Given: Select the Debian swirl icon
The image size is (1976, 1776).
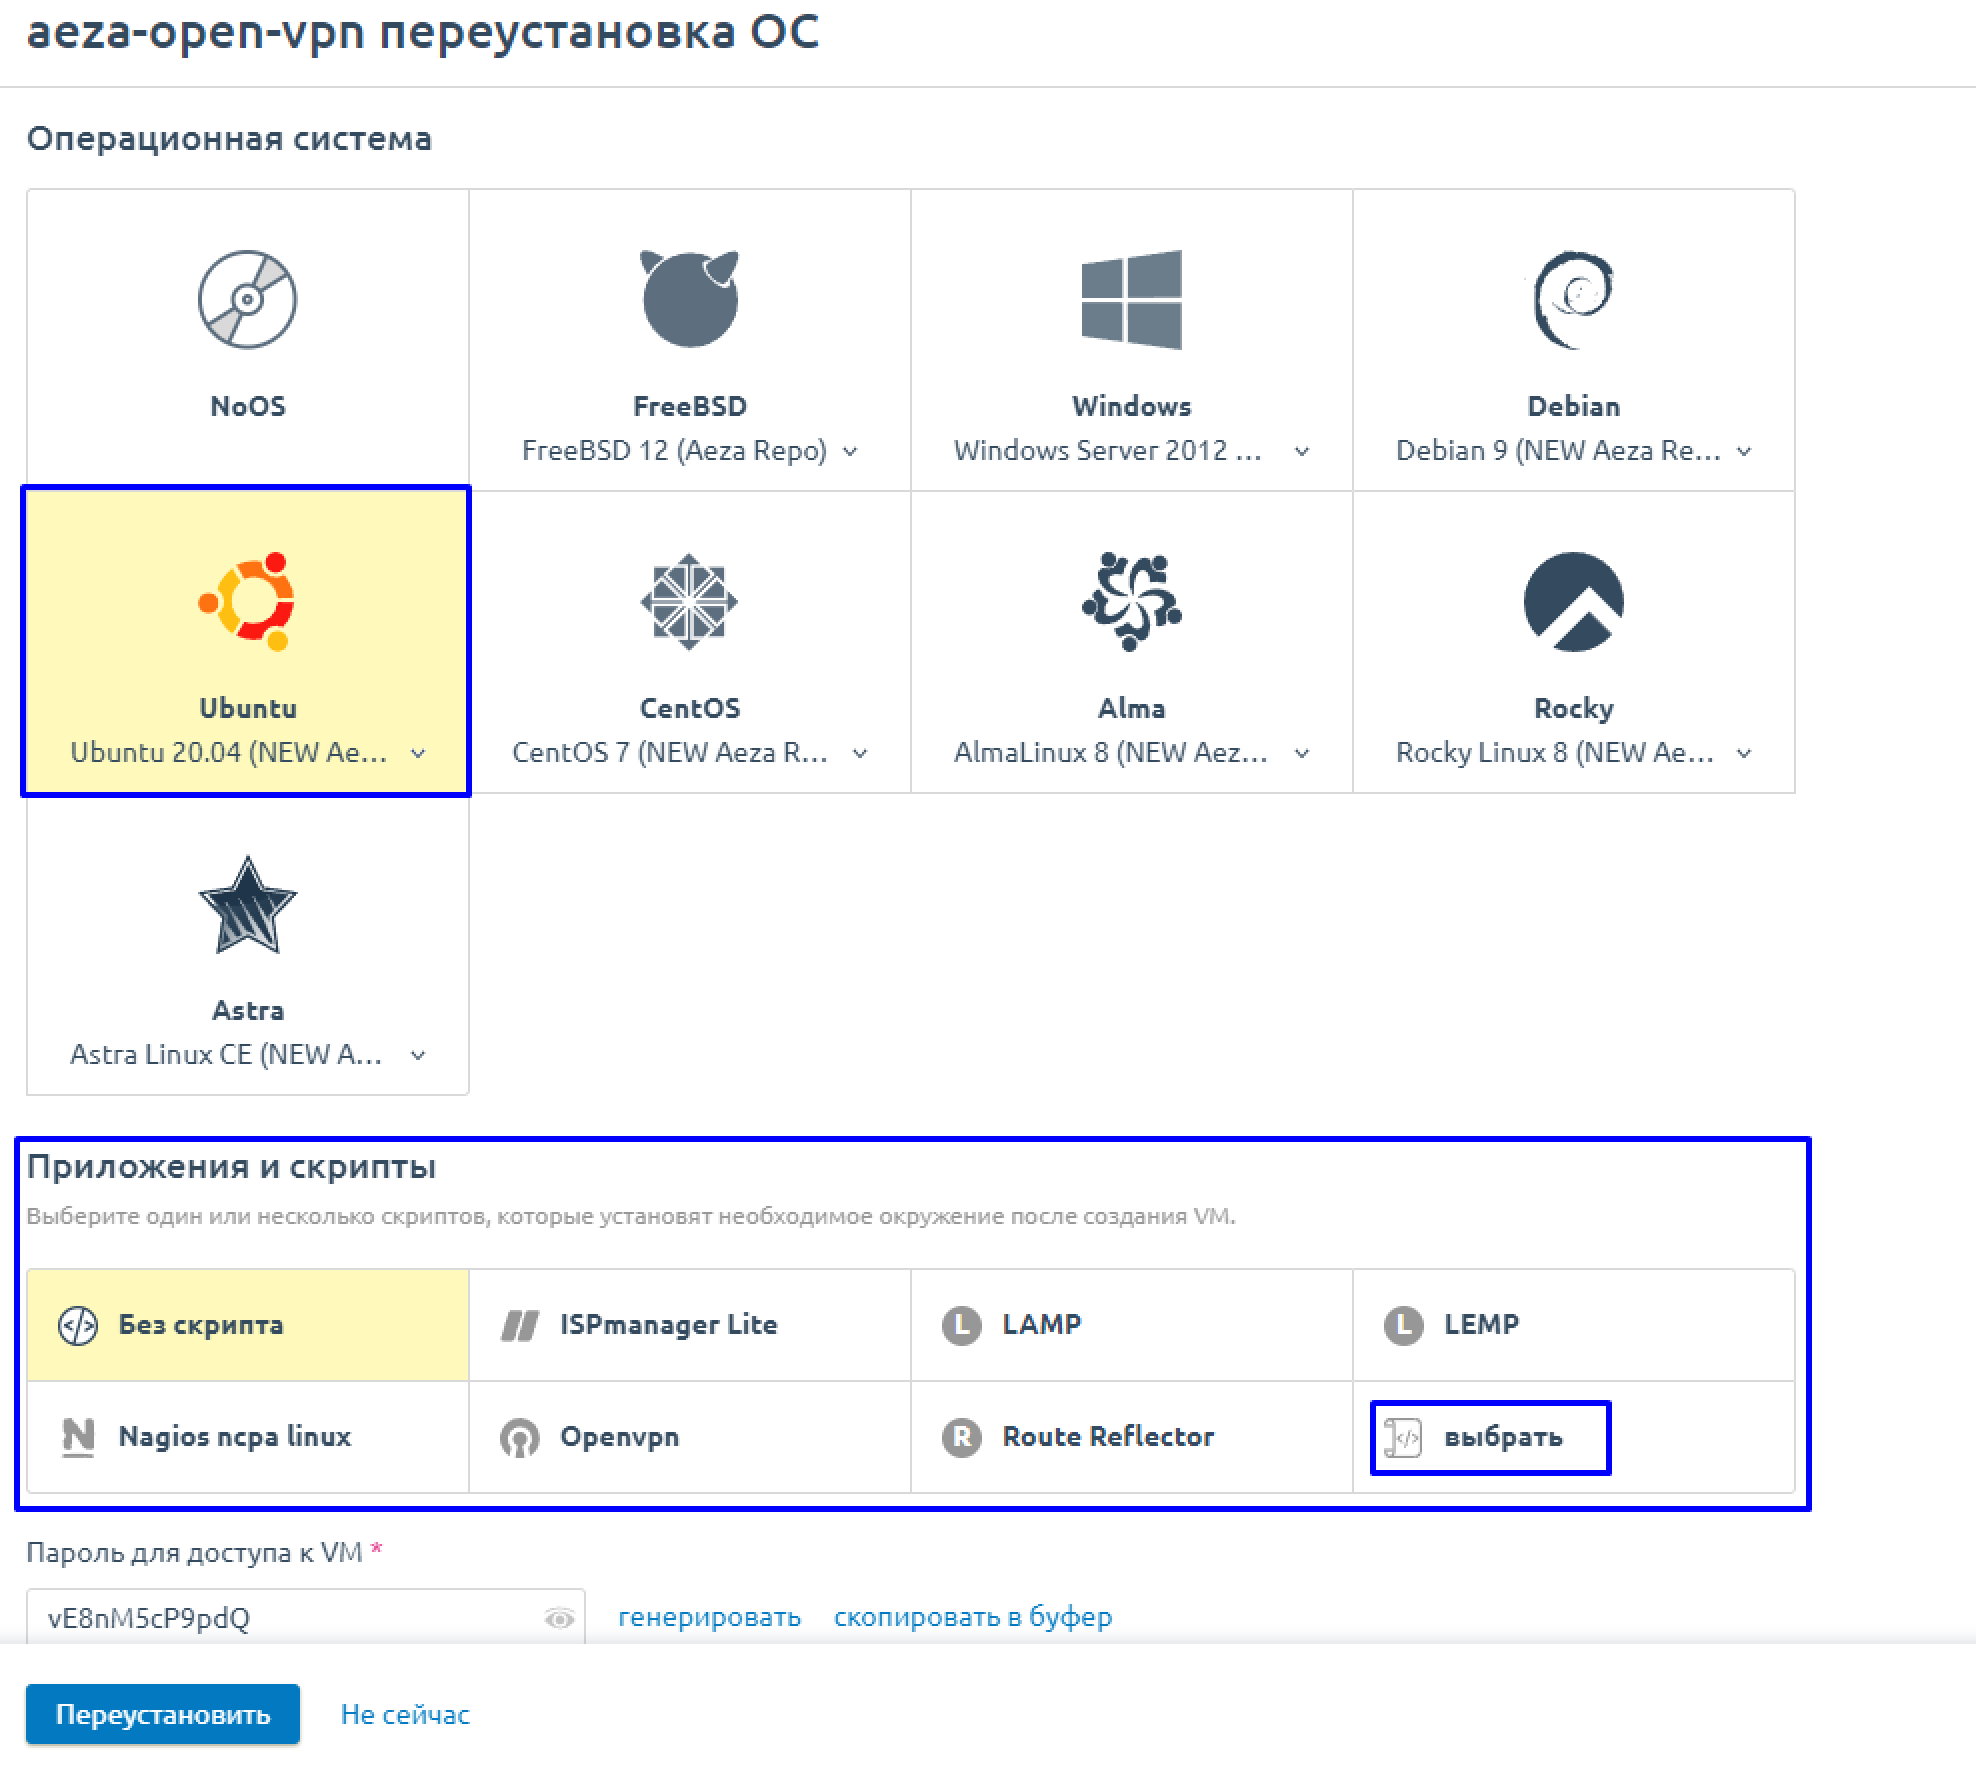Looking at the screenshot, I should pyautogui.click(x=1573, y=299).
